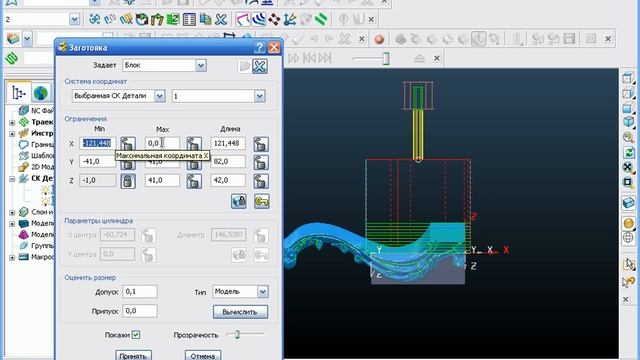Select the blue shaded cube view icon
The width and height of the screenshot is (640, 360).
[628, 122]
